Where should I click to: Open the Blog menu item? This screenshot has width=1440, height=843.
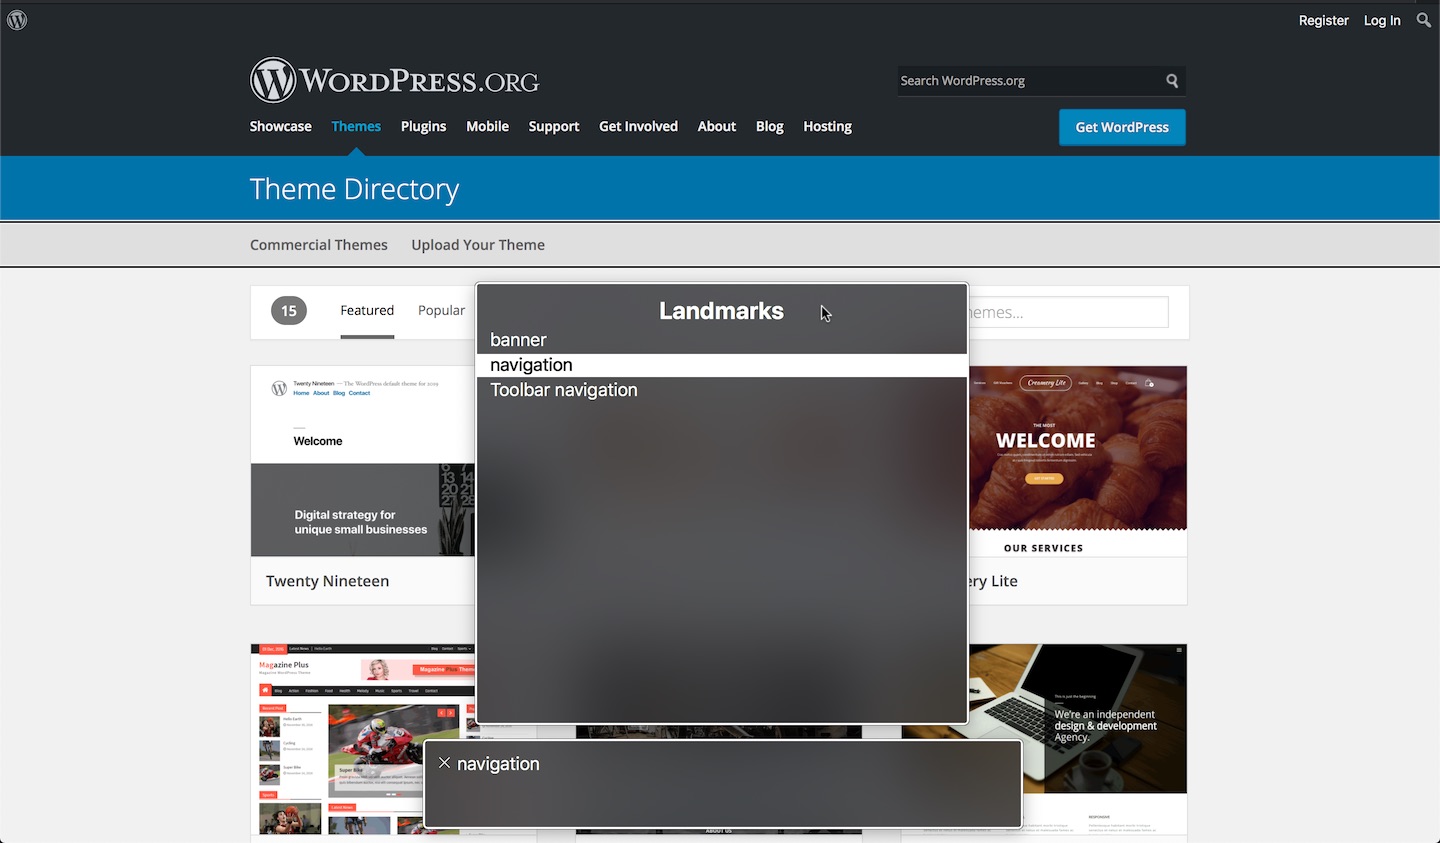(769, 126)
